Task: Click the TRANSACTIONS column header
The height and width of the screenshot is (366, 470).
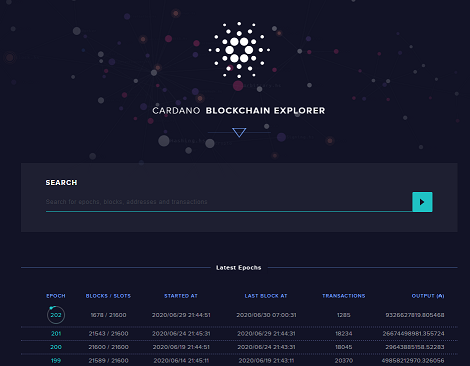Action: (x=344, y=296)
